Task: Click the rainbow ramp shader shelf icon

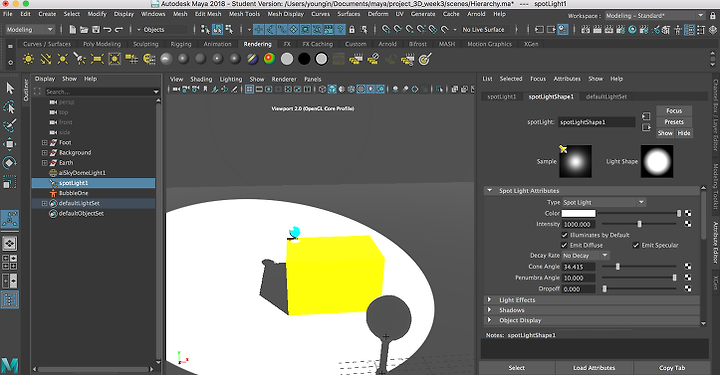Action: 270,59
